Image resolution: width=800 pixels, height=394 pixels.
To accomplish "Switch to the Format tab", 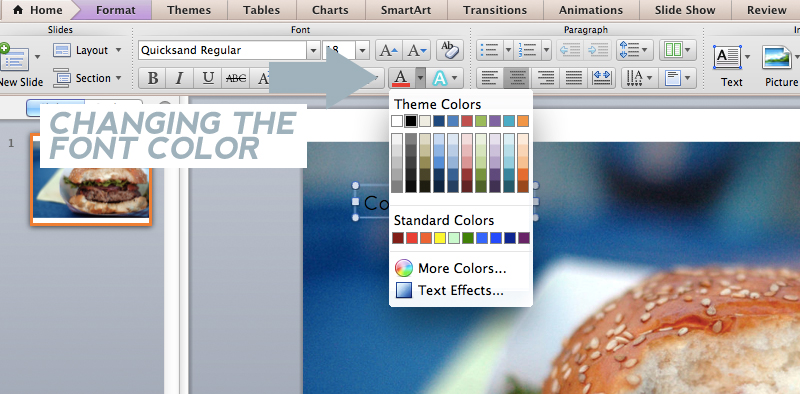I will click(116, 10).
